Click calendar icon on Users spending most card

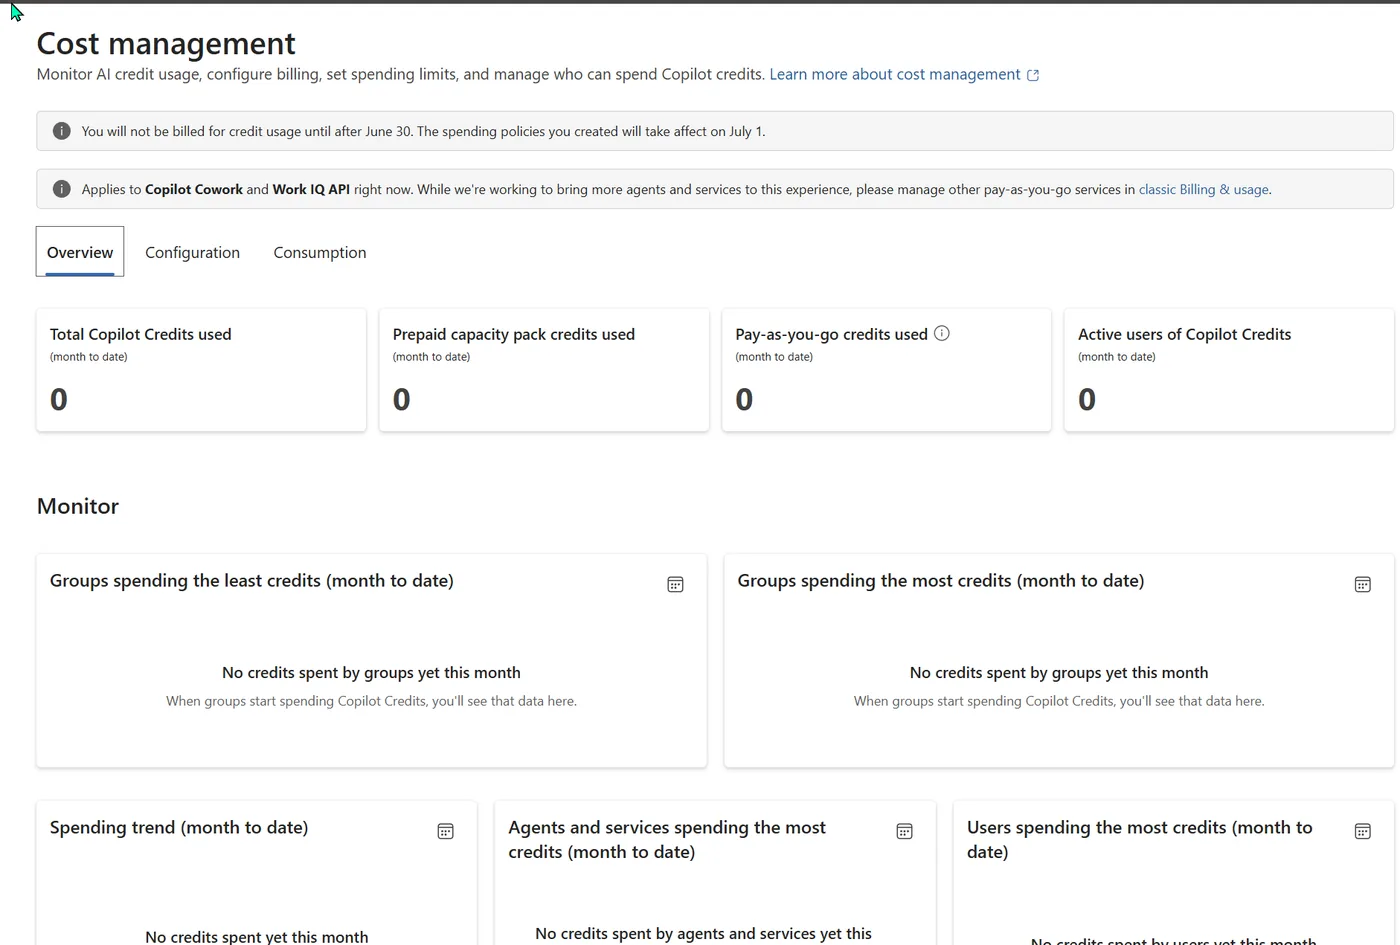coord(1362,831)
